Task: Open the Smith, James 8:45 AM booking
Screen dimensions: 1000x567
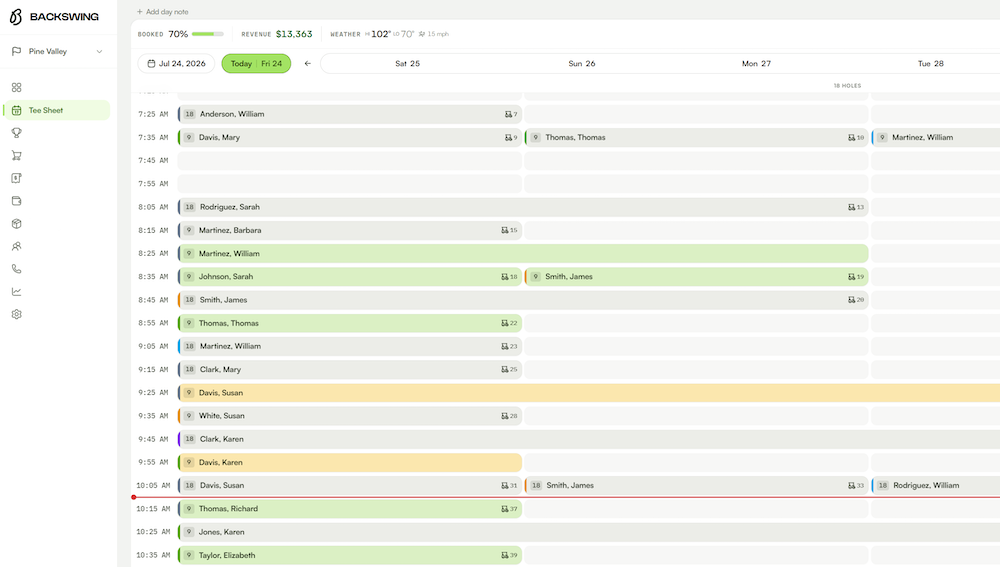Action: (x=523, y=300)
